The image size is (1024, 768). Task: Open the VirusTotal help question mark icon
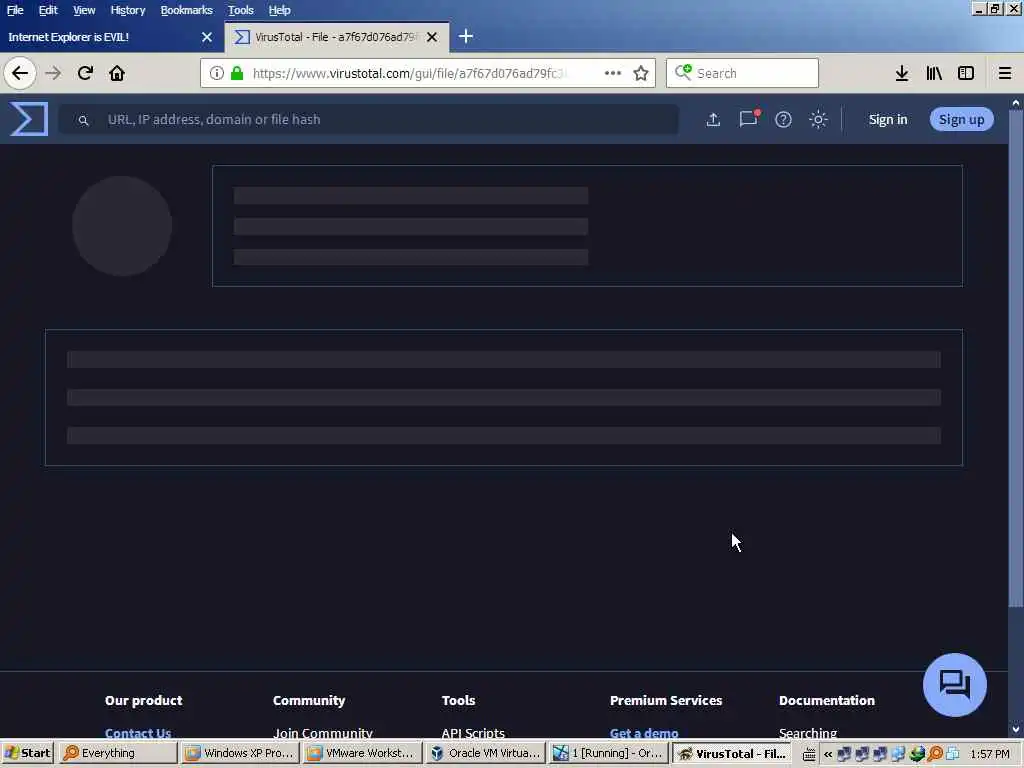(783, 120)
